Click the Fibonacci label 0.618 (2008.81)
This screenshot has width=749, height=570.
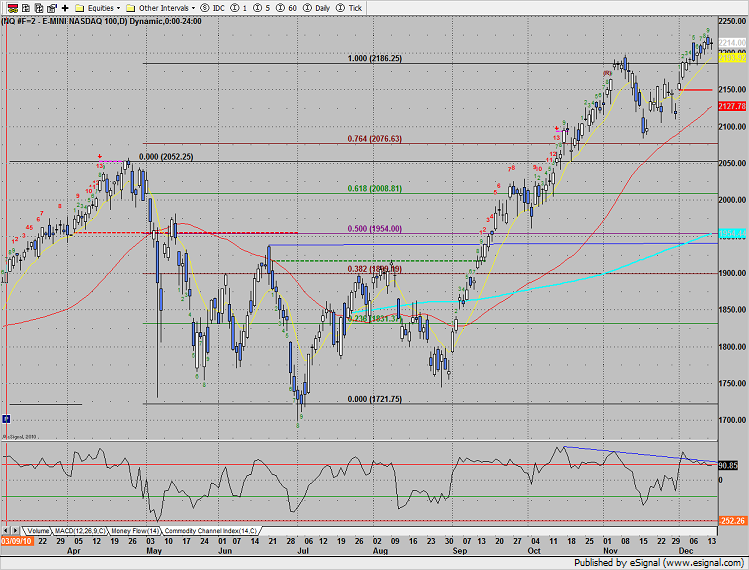click(374, 188)
